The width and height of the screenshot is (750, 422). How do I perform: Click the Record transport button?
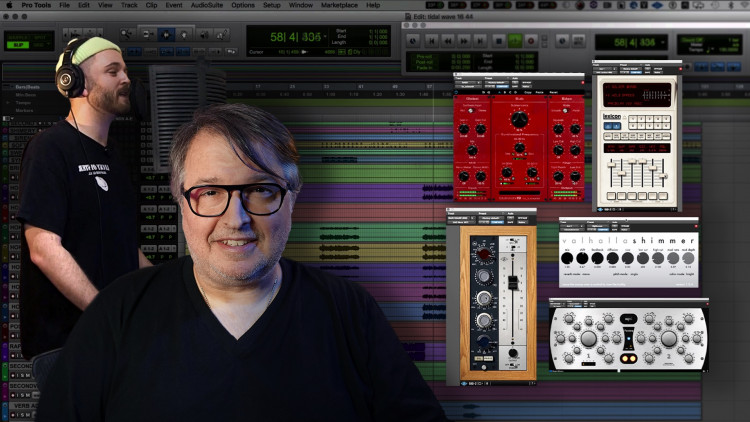[x=531, y=41]
